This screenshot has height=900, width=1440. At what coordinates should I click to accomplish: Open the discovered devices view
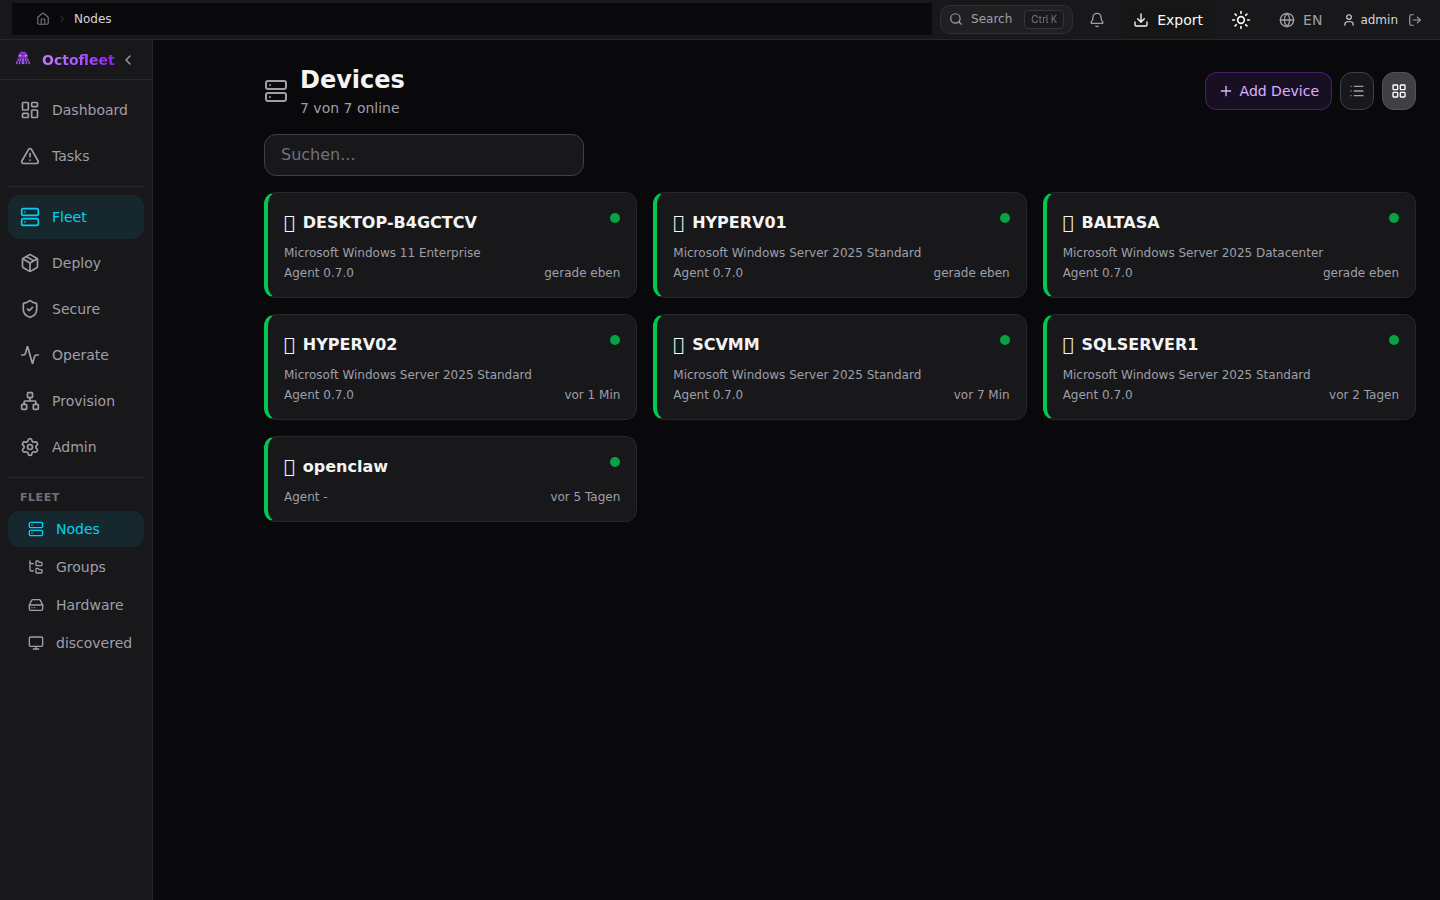click(x=93, y=642)
